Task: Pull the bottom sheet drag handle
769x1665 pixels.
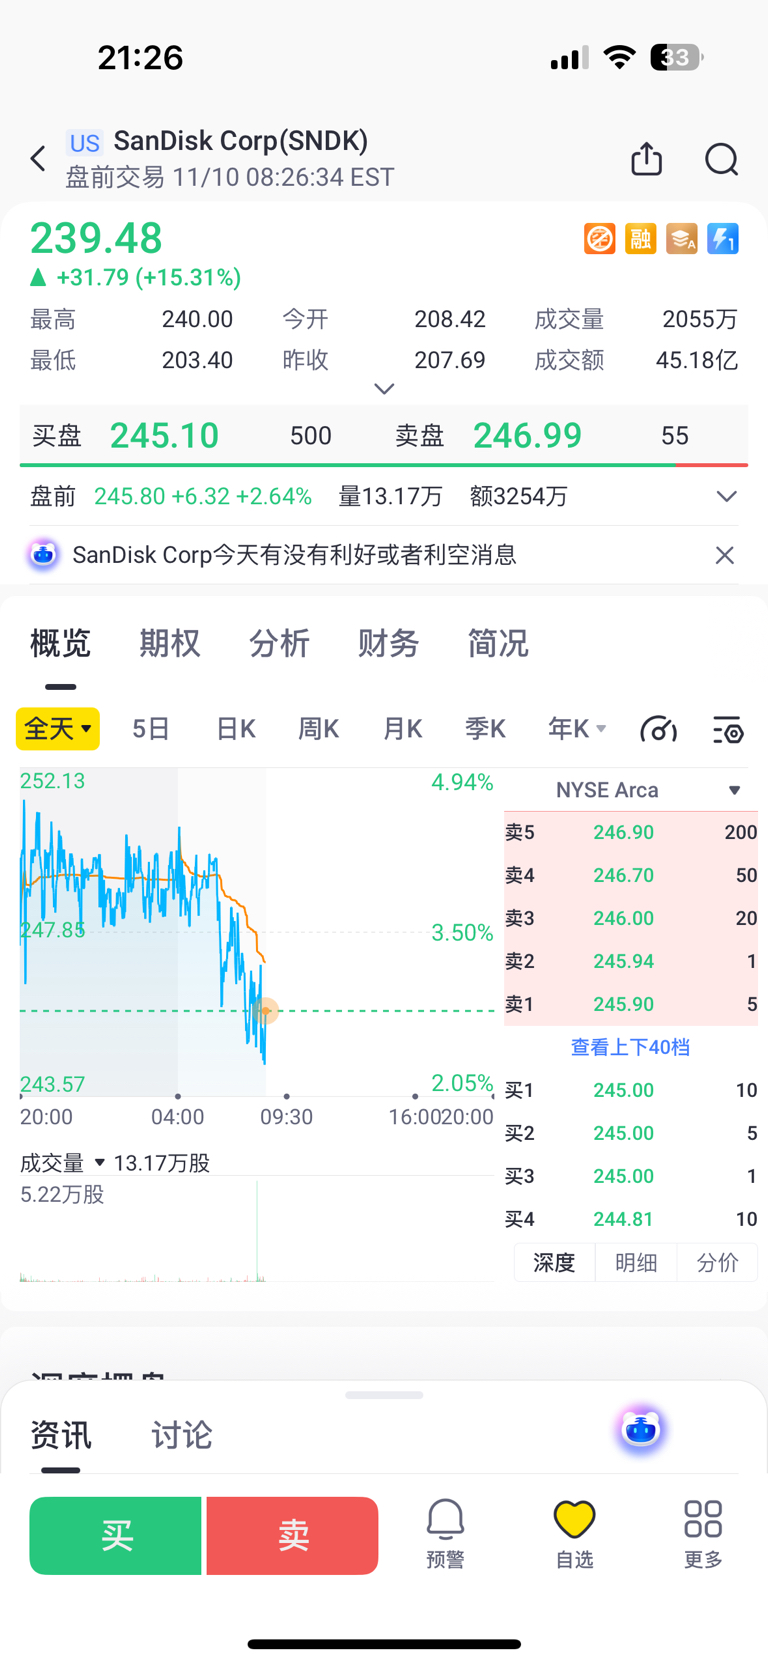Action: [384, 1395]
